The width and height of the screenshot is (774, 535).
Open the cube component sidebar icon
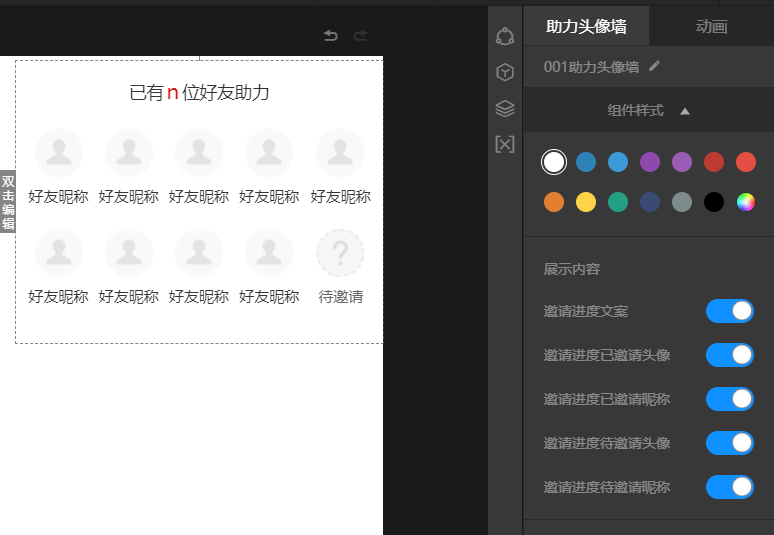tap(504, 72)
